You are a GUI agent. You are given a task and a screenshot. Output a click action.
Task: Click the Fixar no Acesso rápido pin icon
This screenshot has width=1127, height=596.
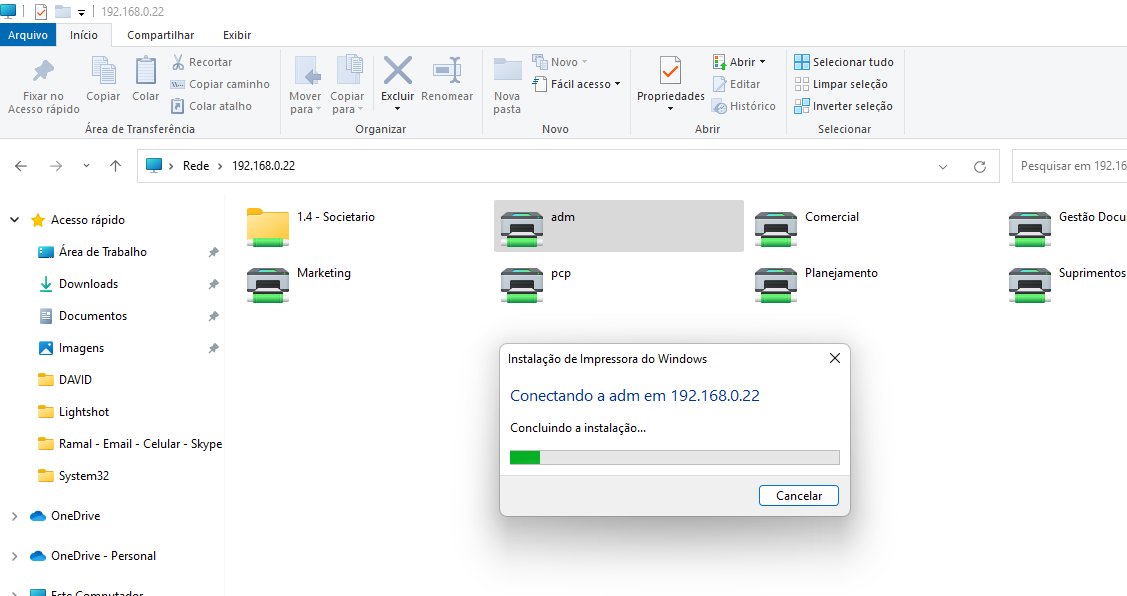point(43,73)
